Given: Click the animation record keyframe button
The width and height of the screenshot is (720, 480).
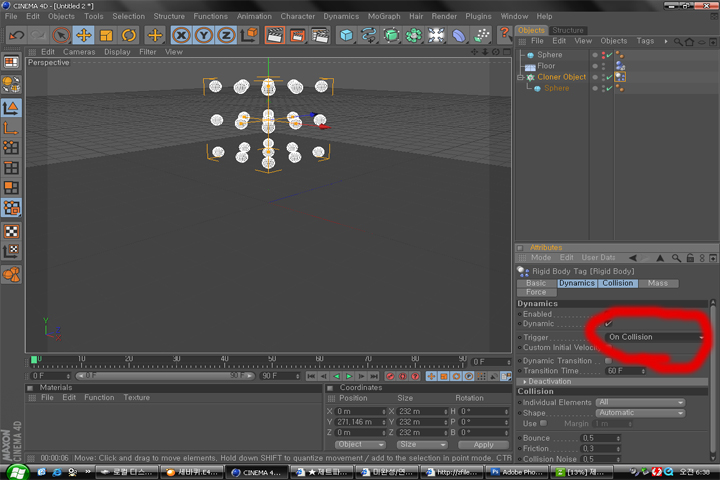Looking at the screenshot, I should pos(390,376).
